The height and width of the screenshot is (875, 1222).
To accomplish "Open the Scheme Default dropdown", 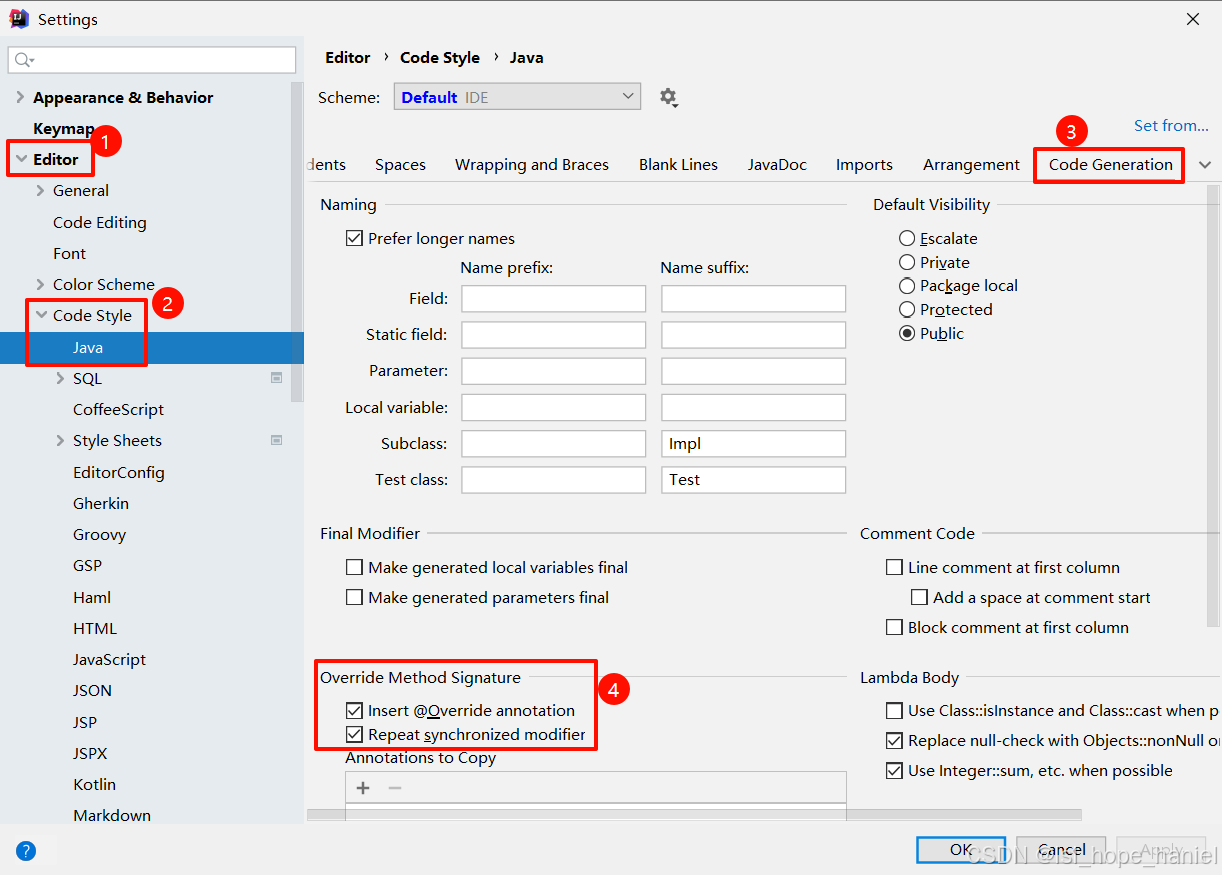I will pyautogui.click(x=517, y=97).
